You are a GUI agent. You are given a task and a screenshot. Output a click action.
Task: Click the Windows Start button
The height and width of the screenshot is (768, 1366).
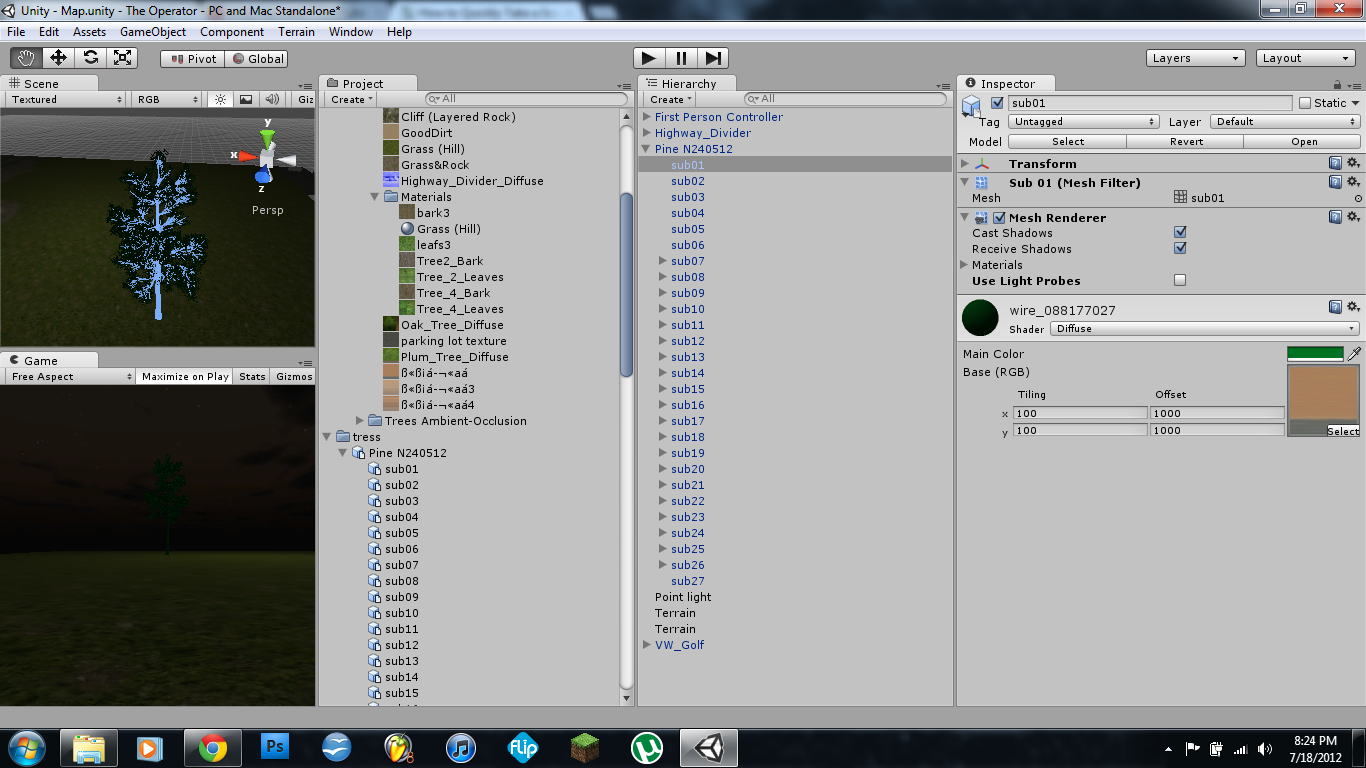26,748
